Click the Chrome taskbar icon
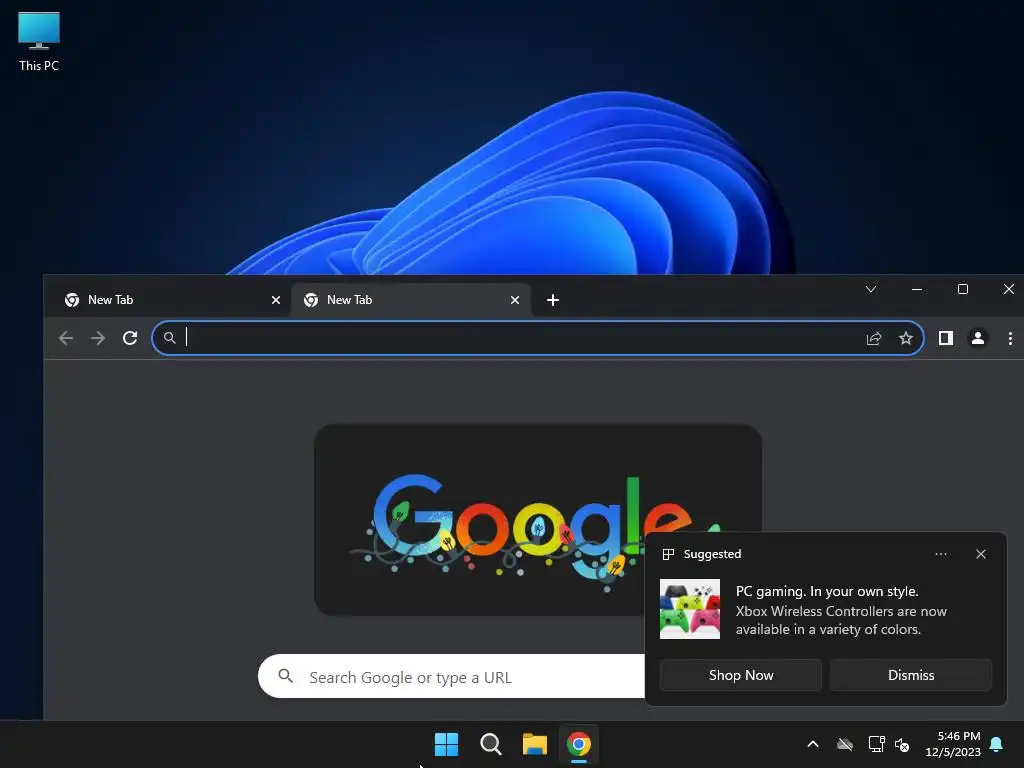This screenshot has height=768, width=1024. 579,744
